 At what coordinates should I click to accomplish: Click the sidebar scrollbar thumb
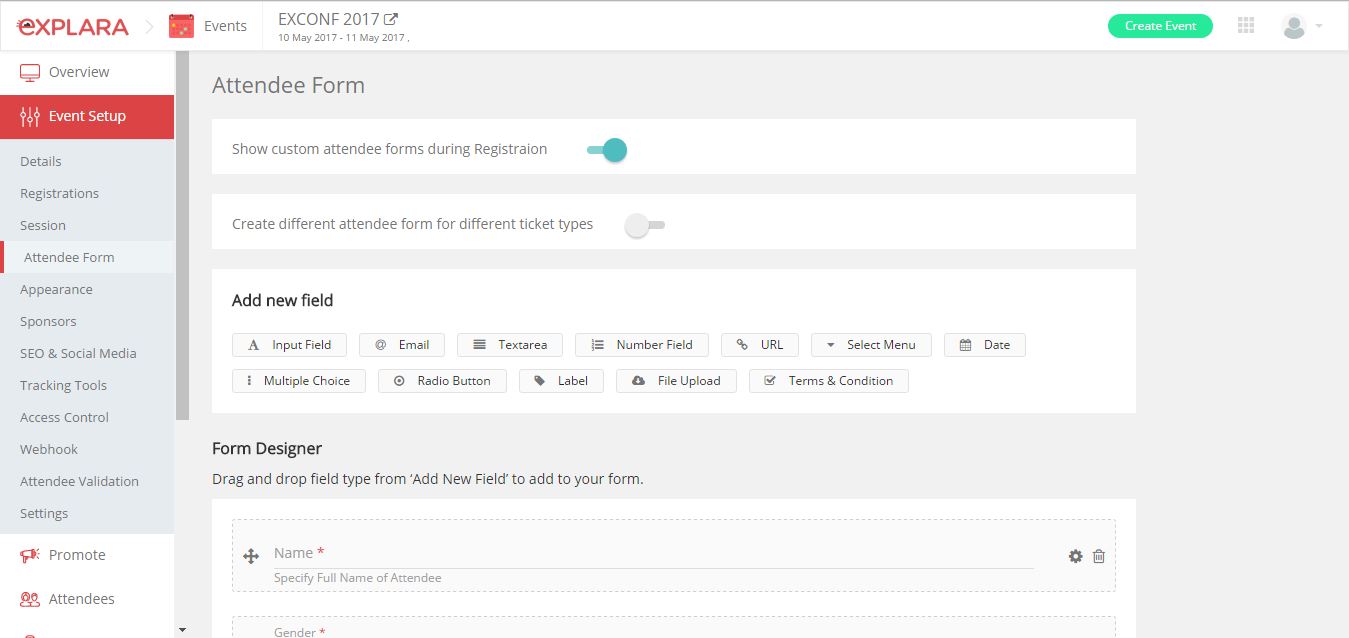(182, 235)
